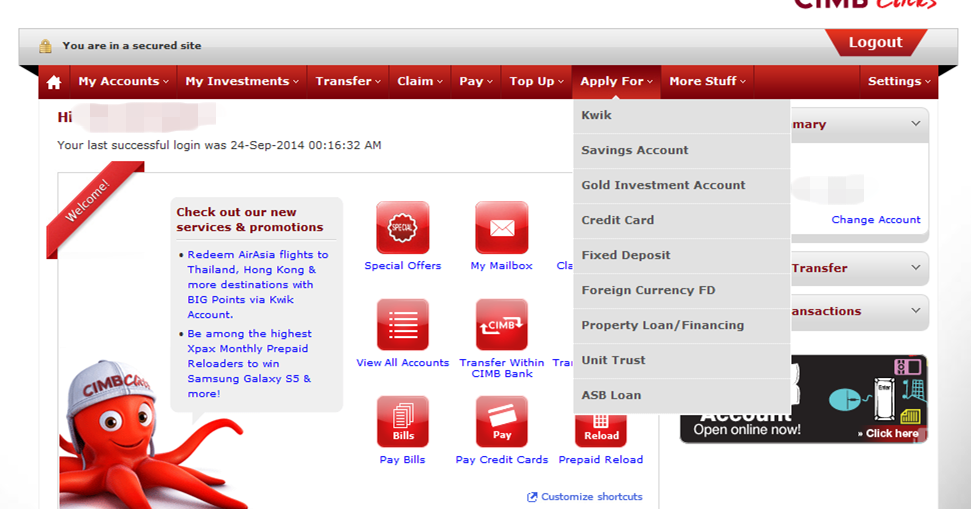This screenshot has width=971, height=509.
Task: Collapse the Apply For menu
Action: pyautogui.click(x=616, y=81)
